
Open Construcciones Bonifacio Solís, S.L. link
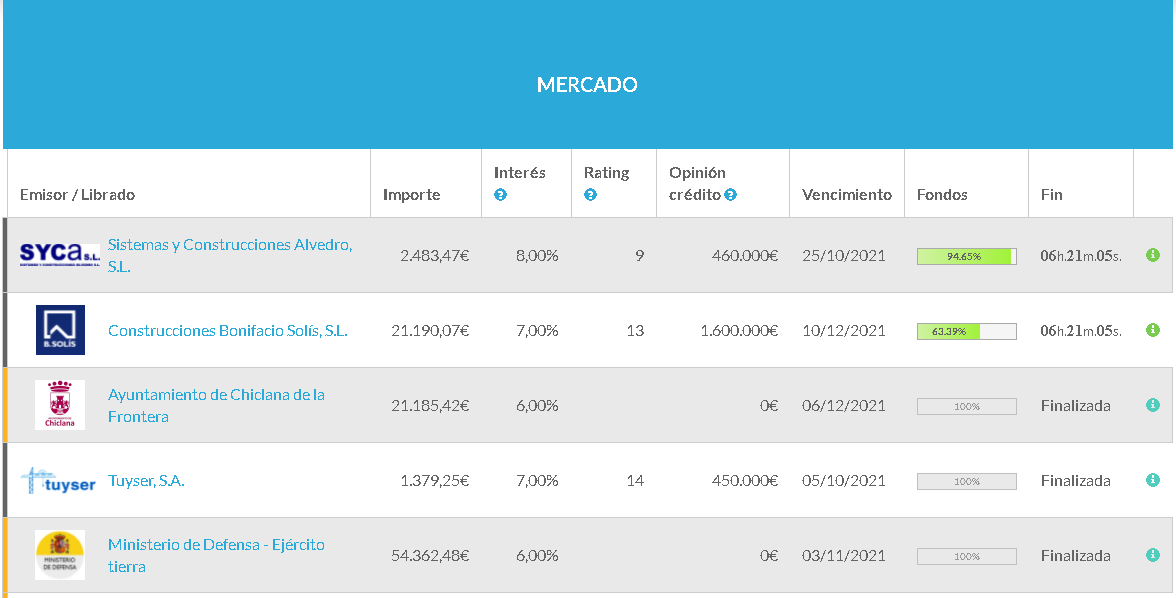click(228, 331)
